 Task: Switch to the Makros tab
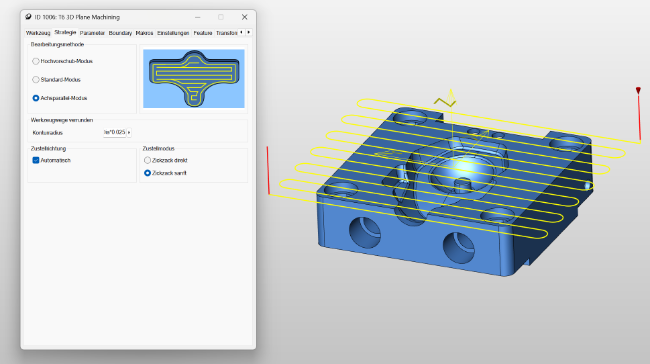[x=144, y=33]
